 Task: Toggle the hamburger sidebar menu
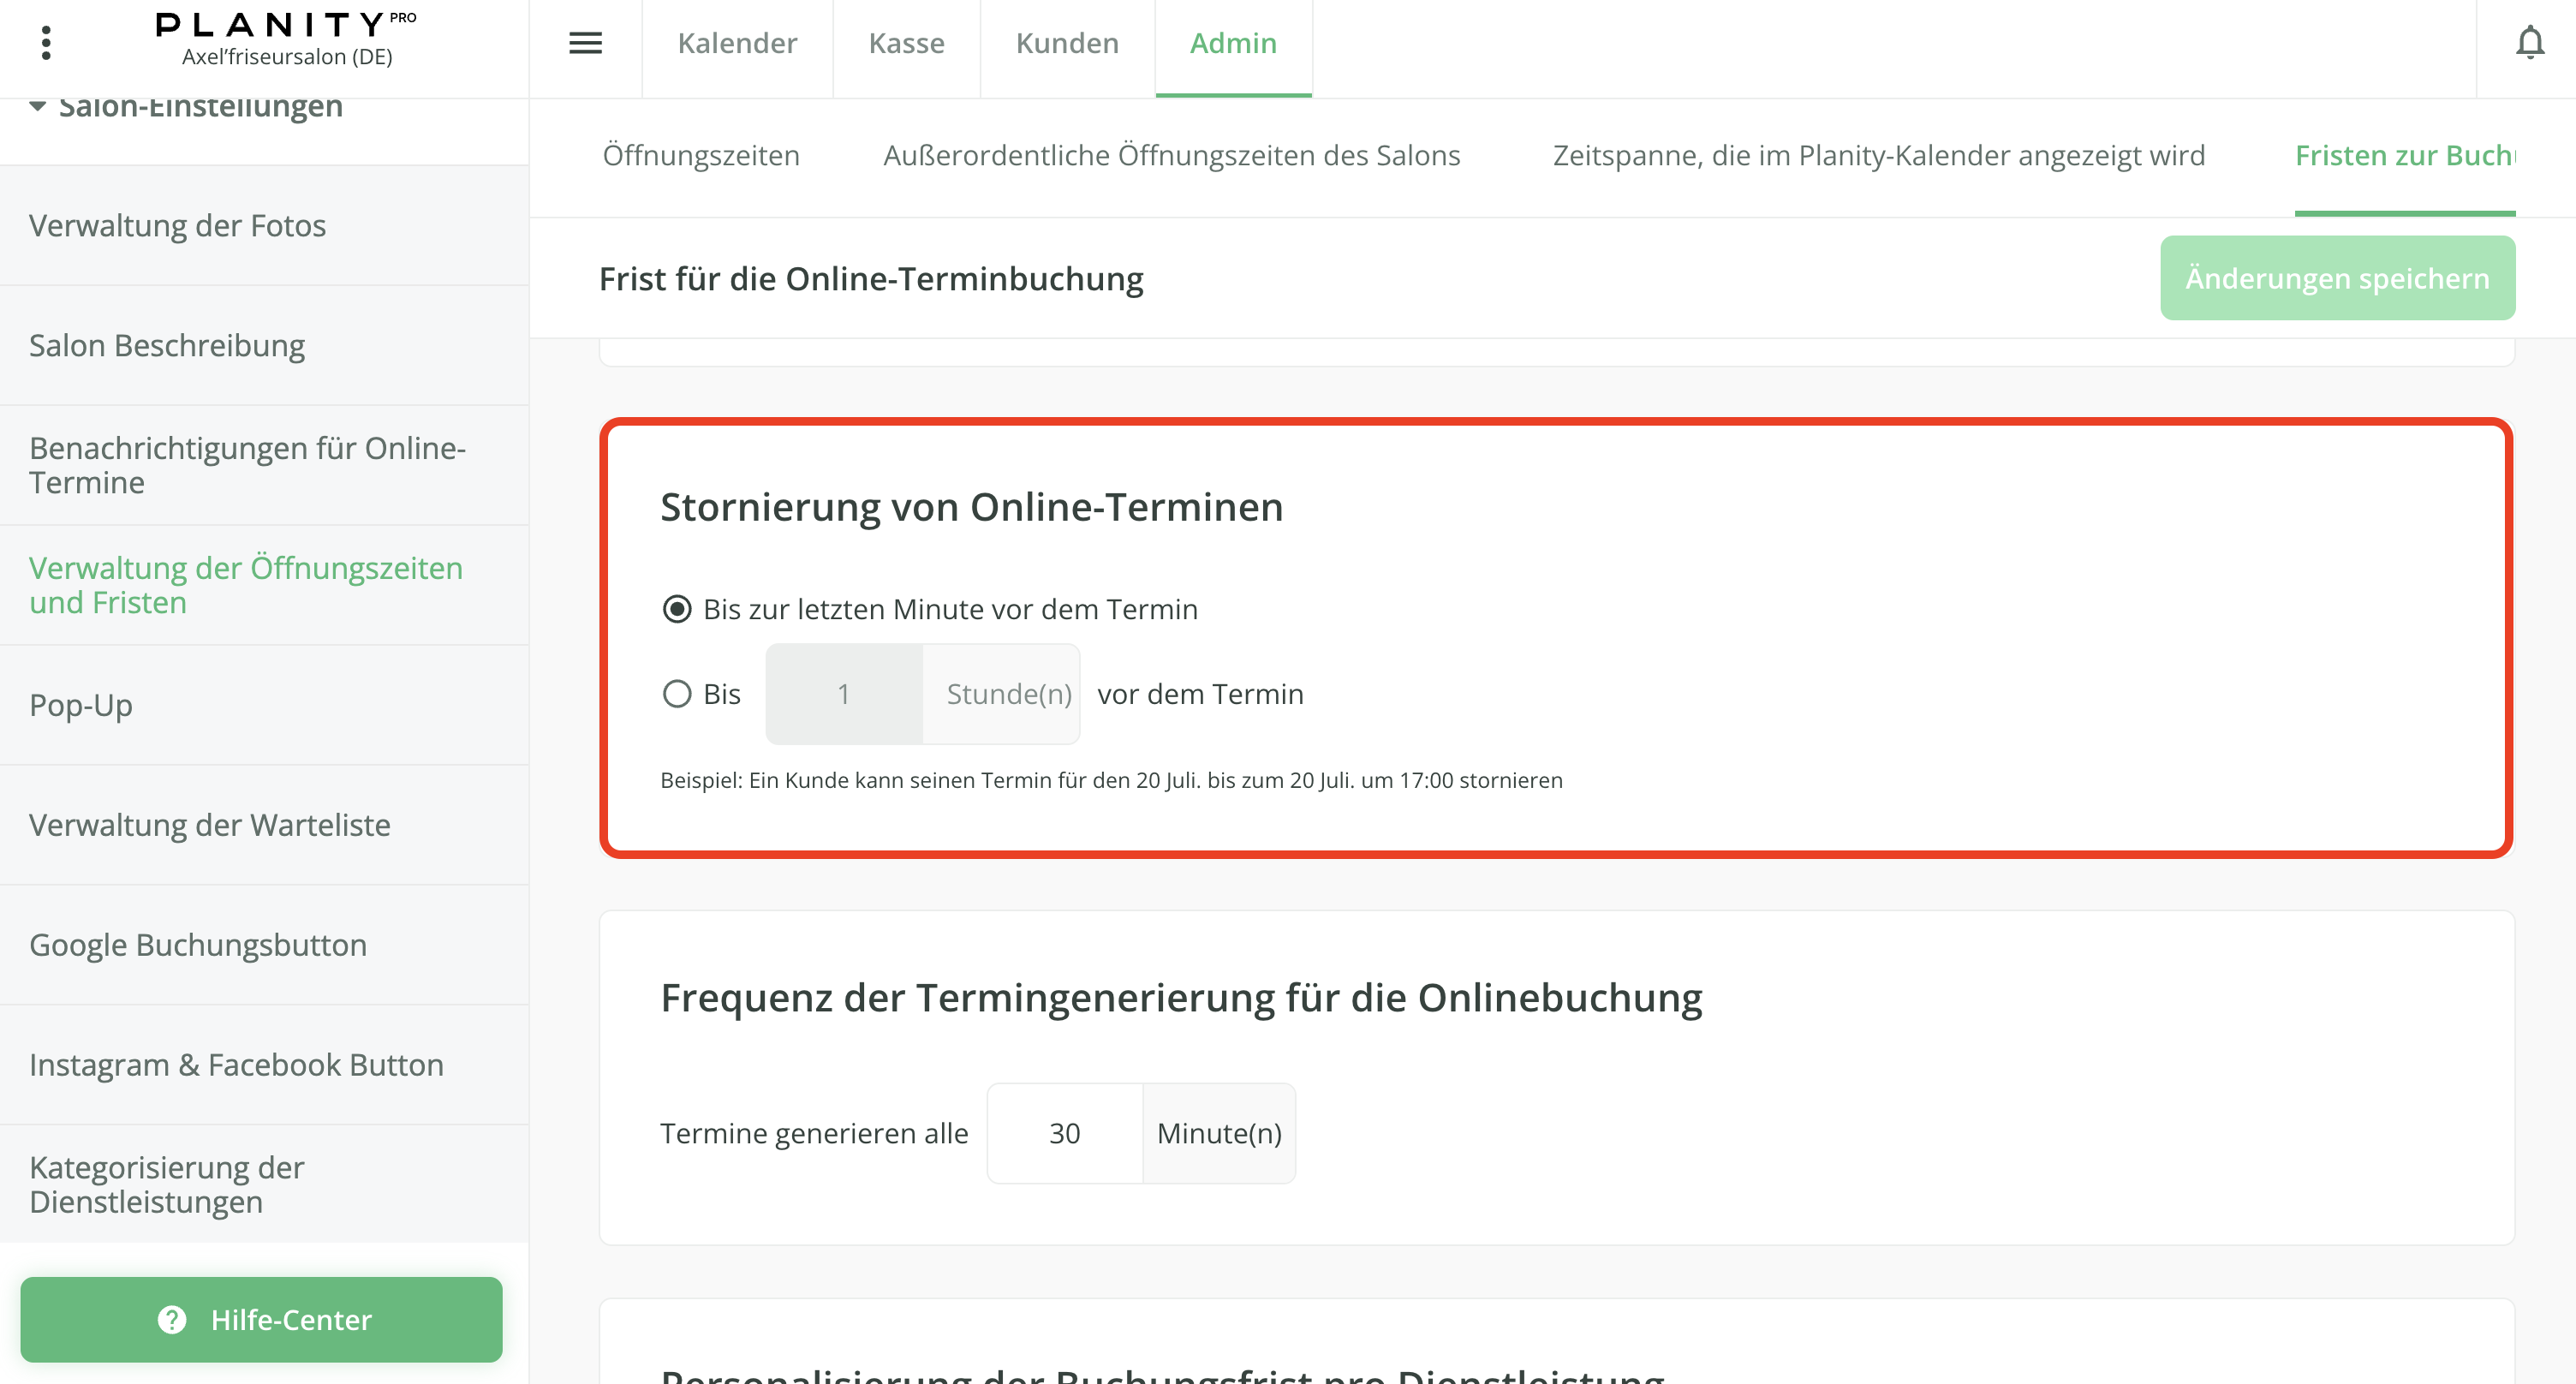585,43
